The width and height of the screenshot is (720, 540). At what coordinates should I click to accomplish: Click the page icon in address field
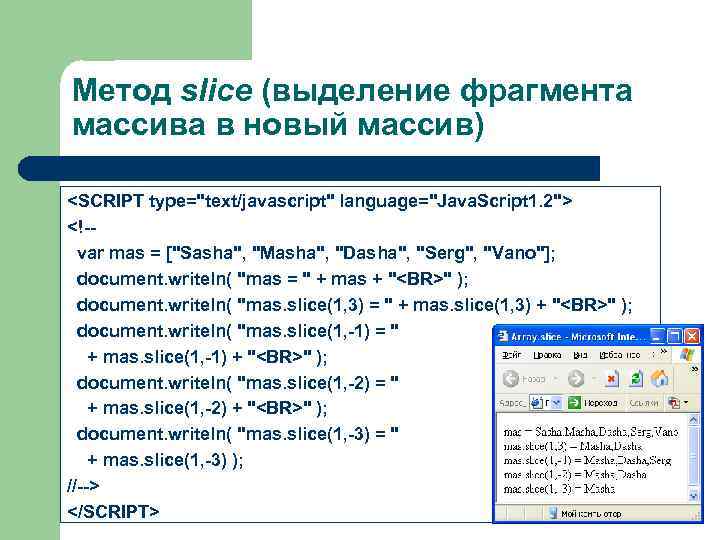click(536, 403)
